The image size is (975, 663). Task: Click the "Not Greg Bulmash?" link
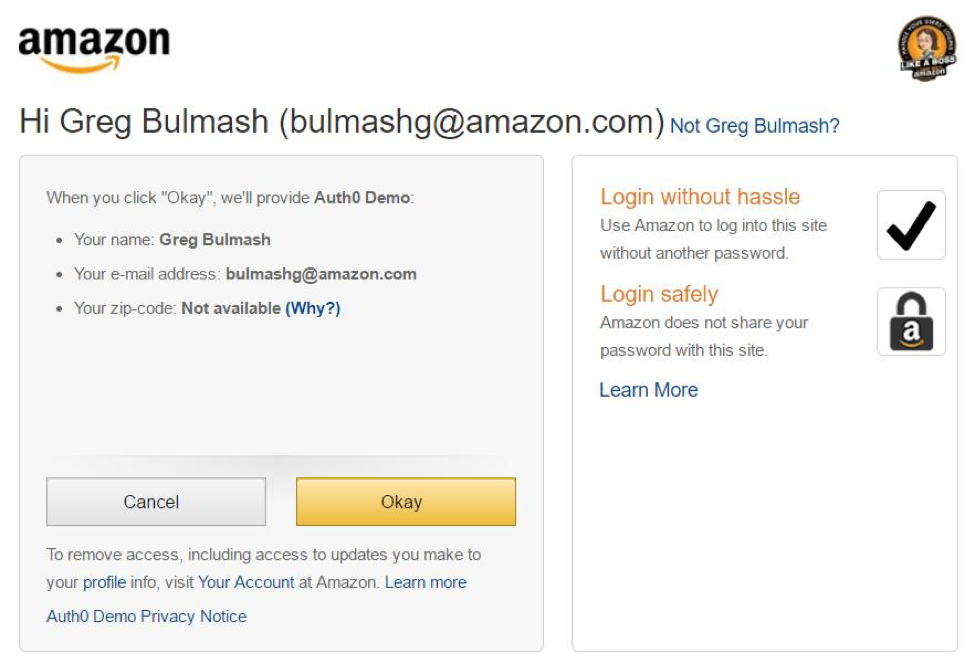coord(754,126)
